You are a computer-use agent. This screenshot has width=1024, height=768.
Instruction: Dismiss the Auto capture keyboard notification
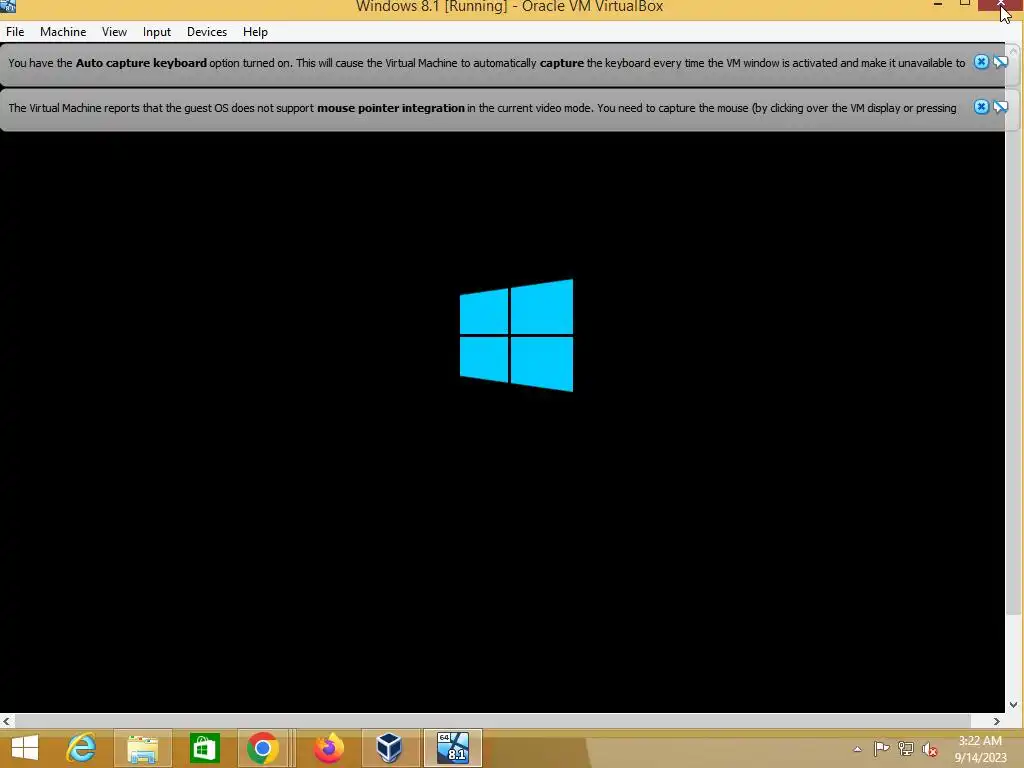(x=981, y=62)
